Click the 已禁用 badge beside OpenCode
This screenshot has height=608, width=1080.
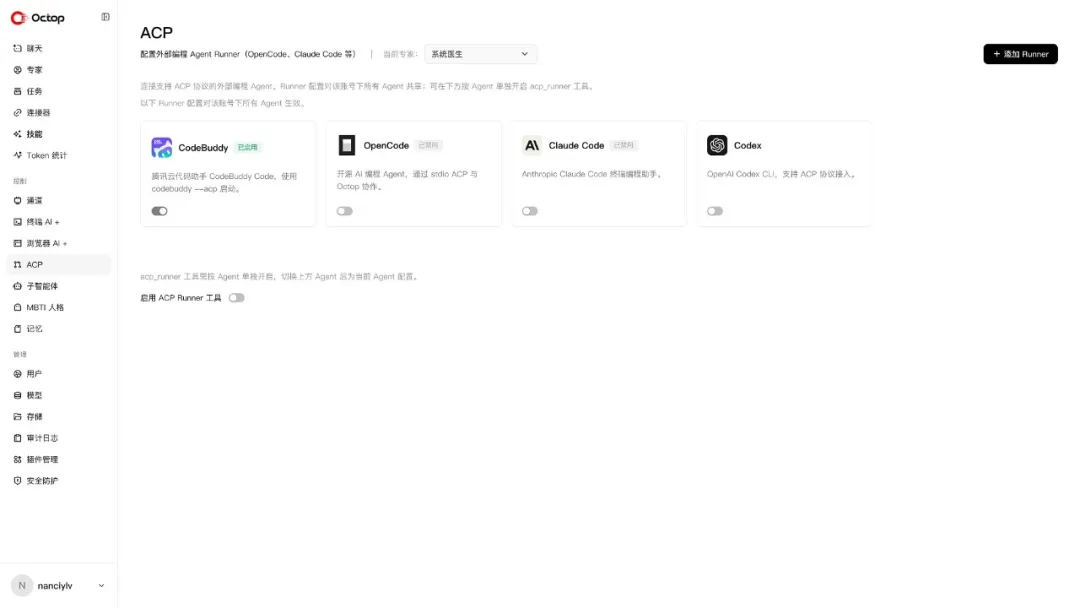tap(428, 145)
